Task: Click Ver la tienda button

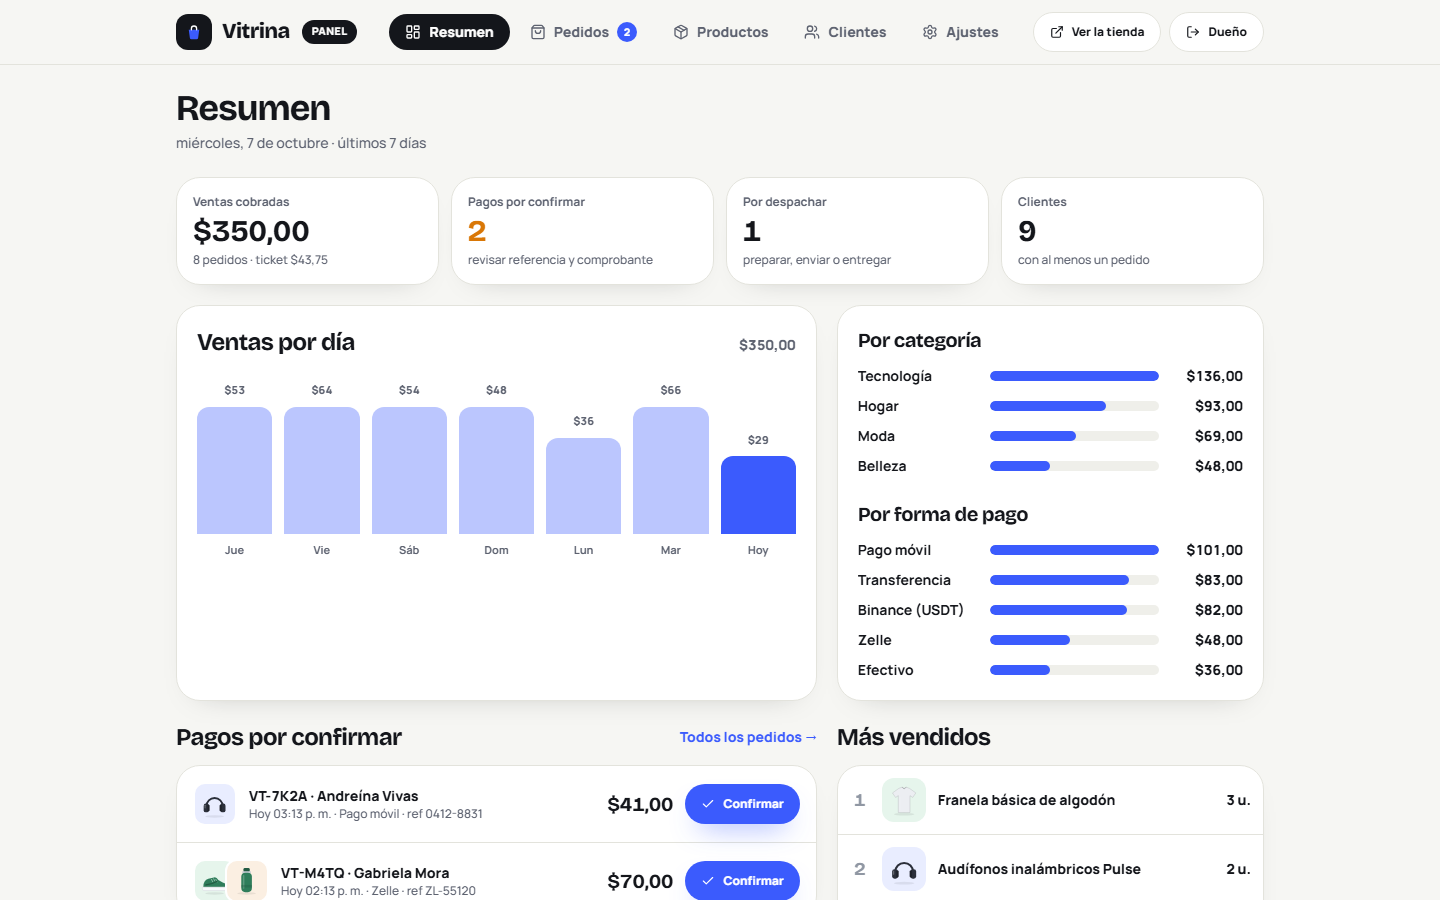Action: tap(1096, 32)
